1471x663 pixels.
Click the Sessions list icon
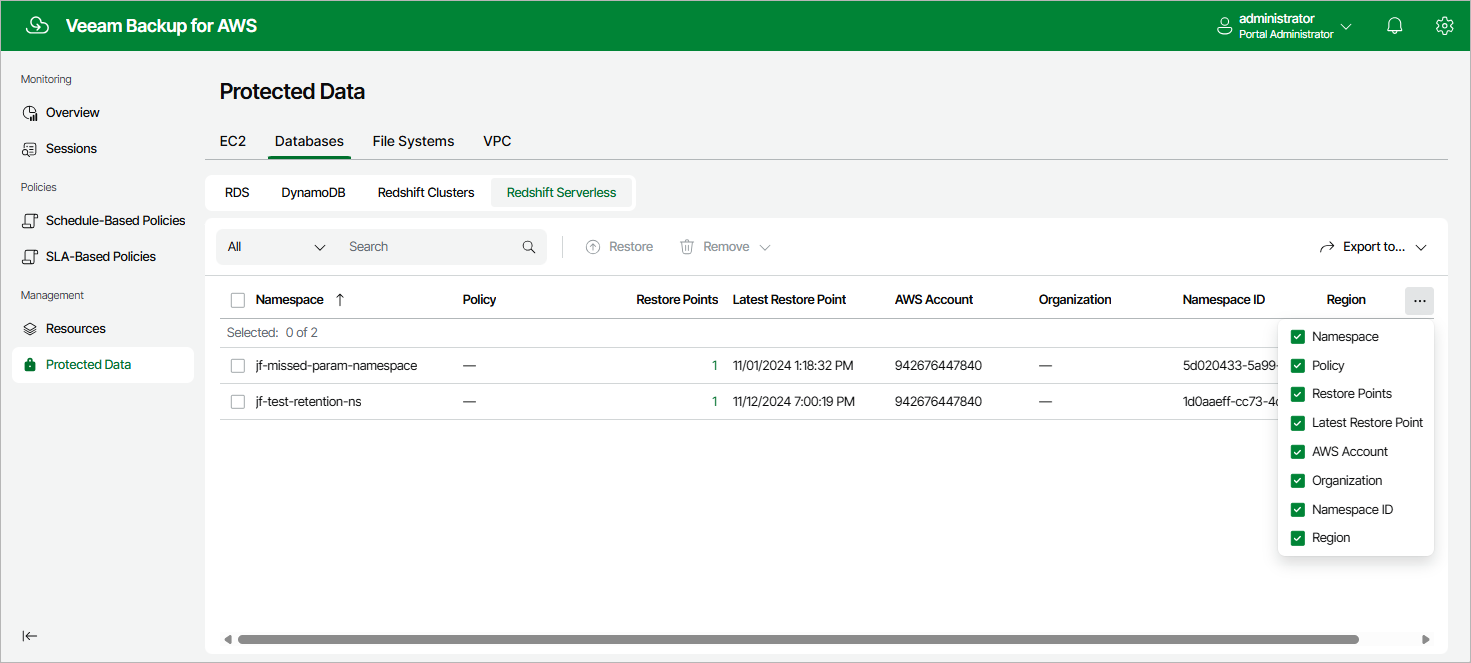(x=30, y=149)
